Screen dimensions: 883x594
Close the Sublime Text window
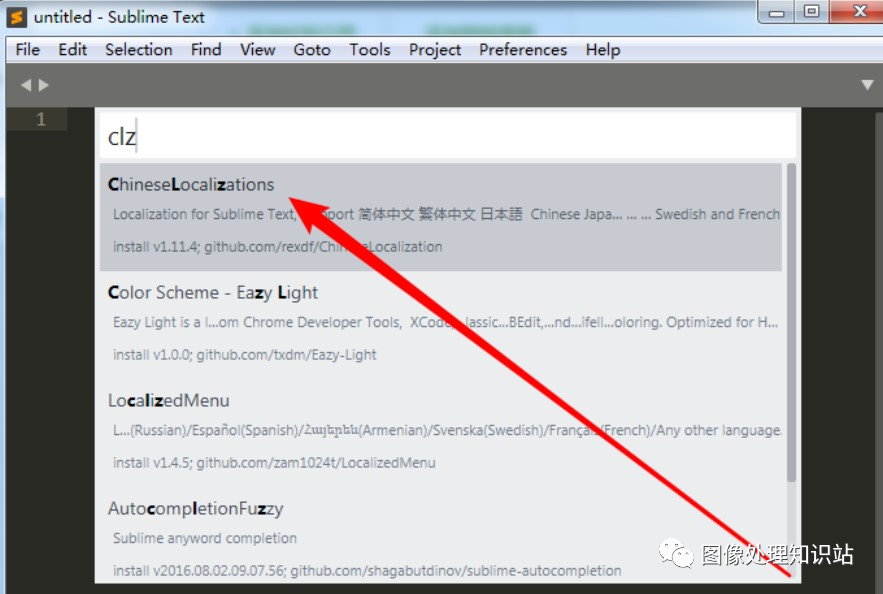tap(858, 11)
